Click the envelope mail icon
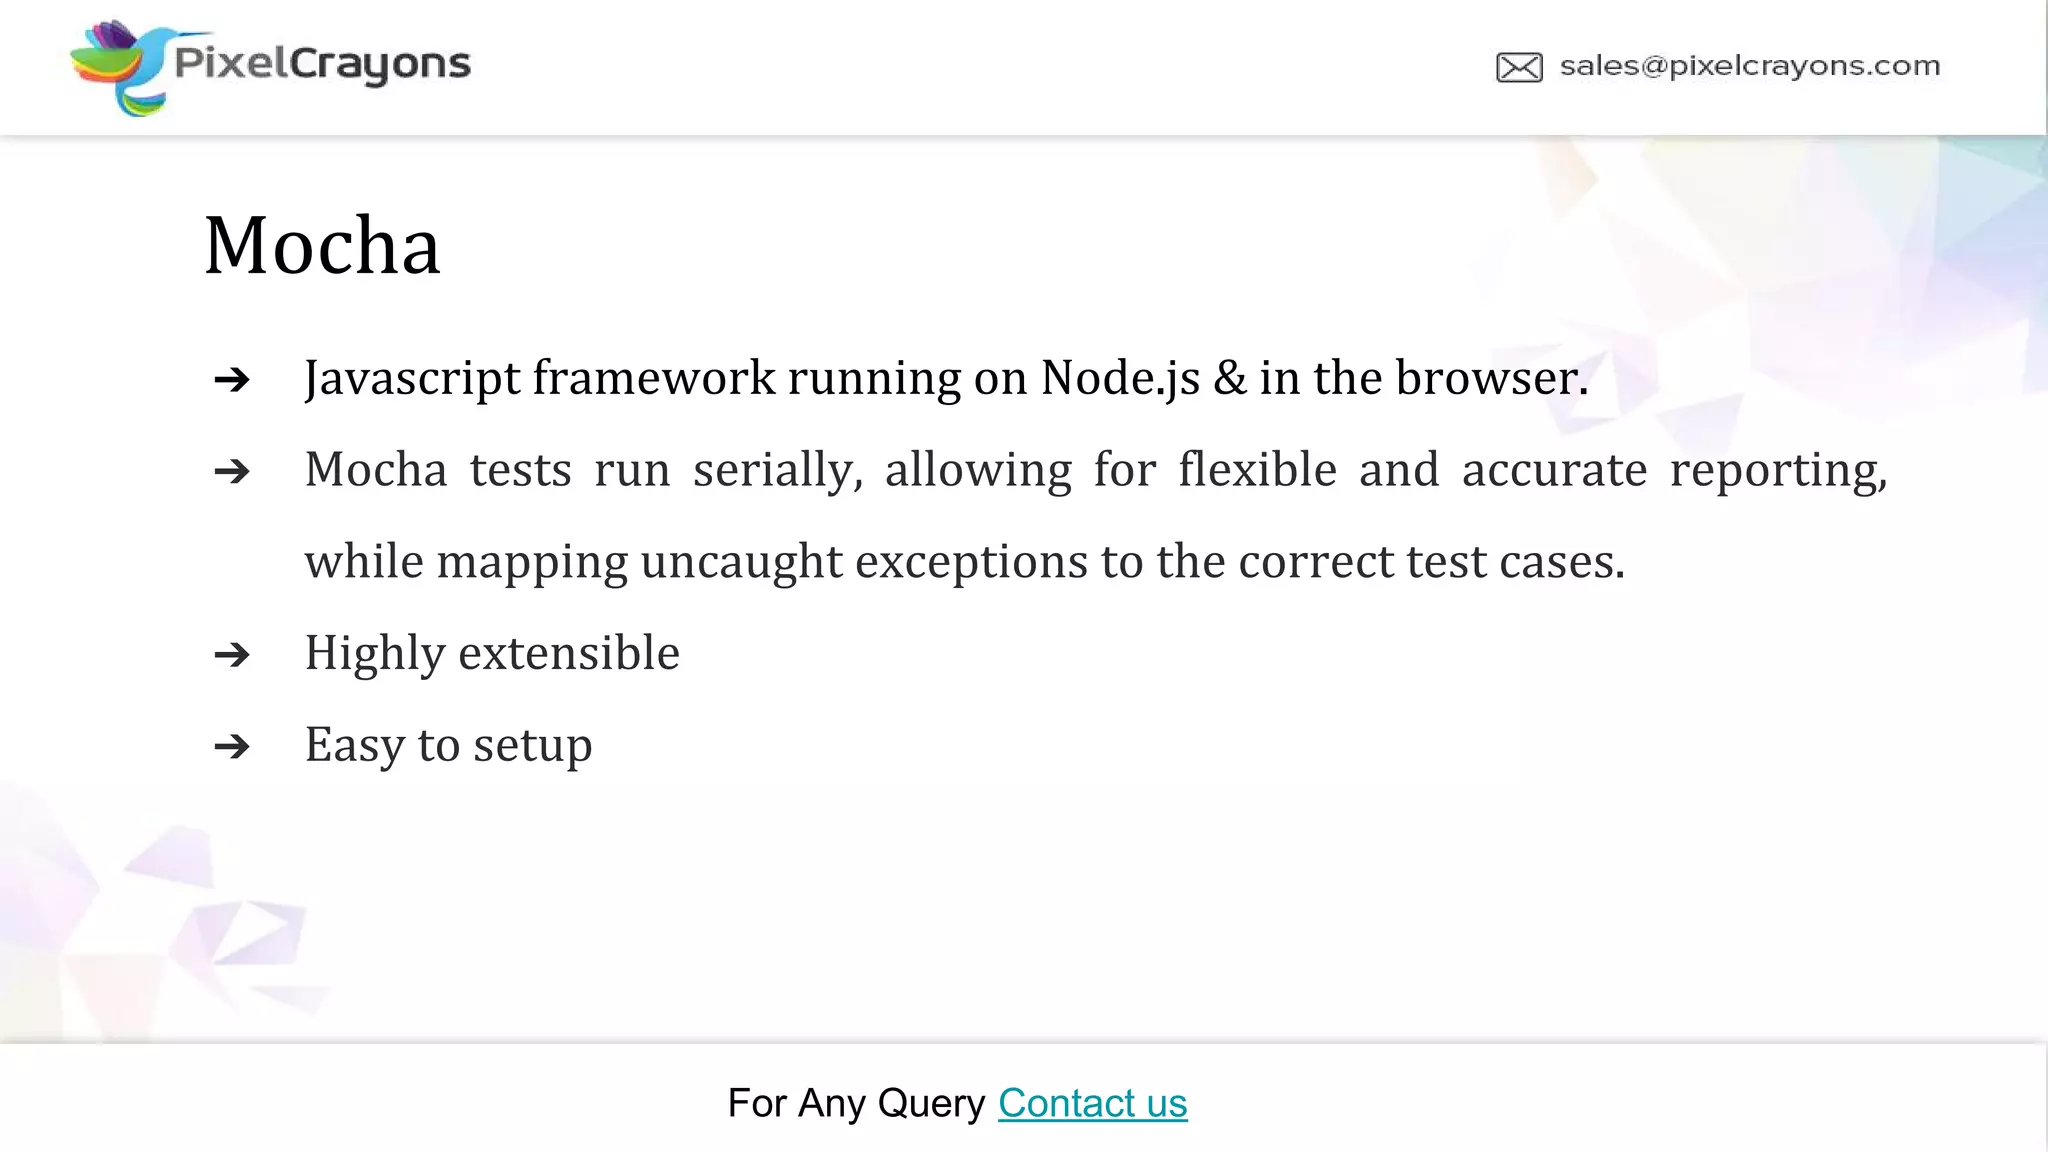 (x=1519, y=67)
